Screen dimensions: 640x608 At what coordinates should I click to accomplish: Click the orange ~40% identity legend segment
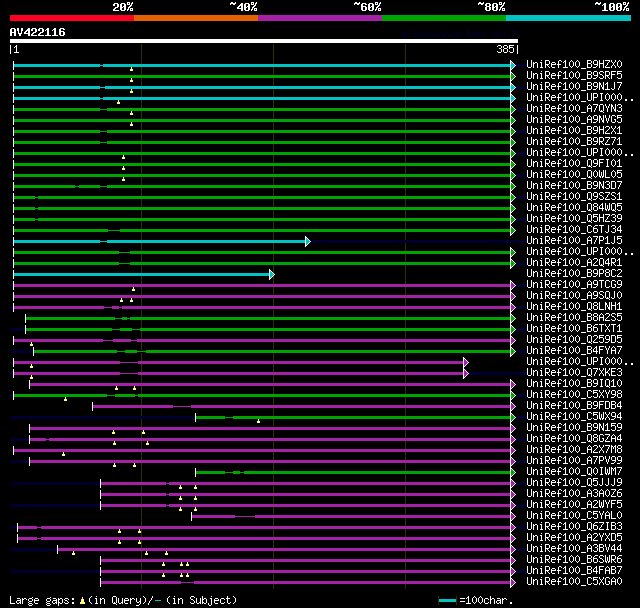(x=196, y=18)
